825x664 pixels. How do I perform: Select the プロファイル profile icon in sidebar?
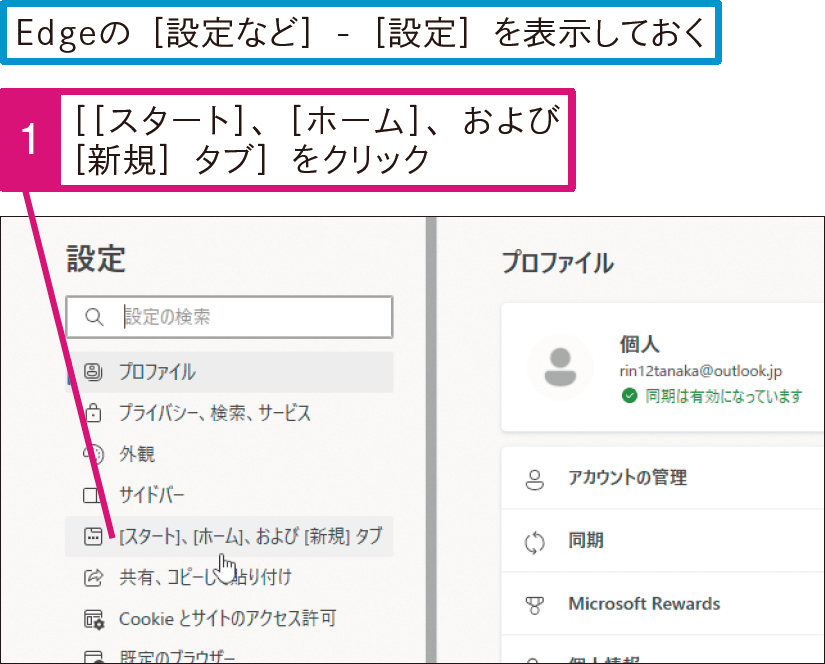(x=93, y=372)
